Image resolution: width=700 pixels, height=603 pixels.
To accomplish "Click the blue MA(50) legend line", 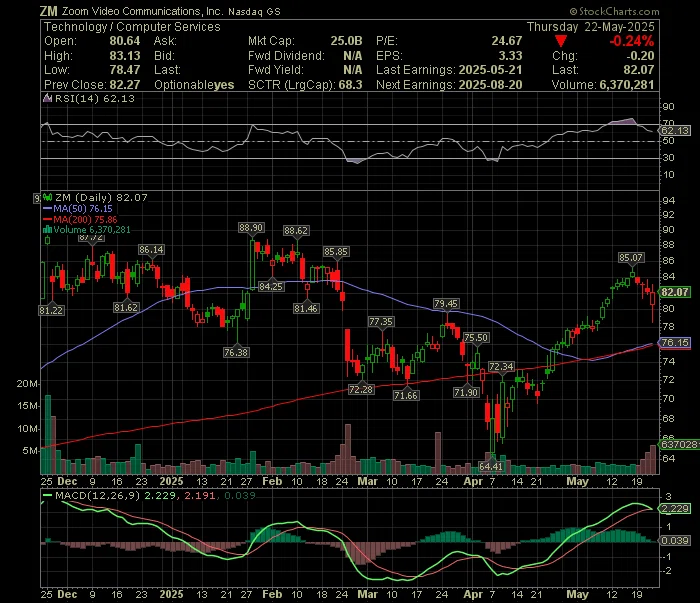I will click(x=47, y=208).
